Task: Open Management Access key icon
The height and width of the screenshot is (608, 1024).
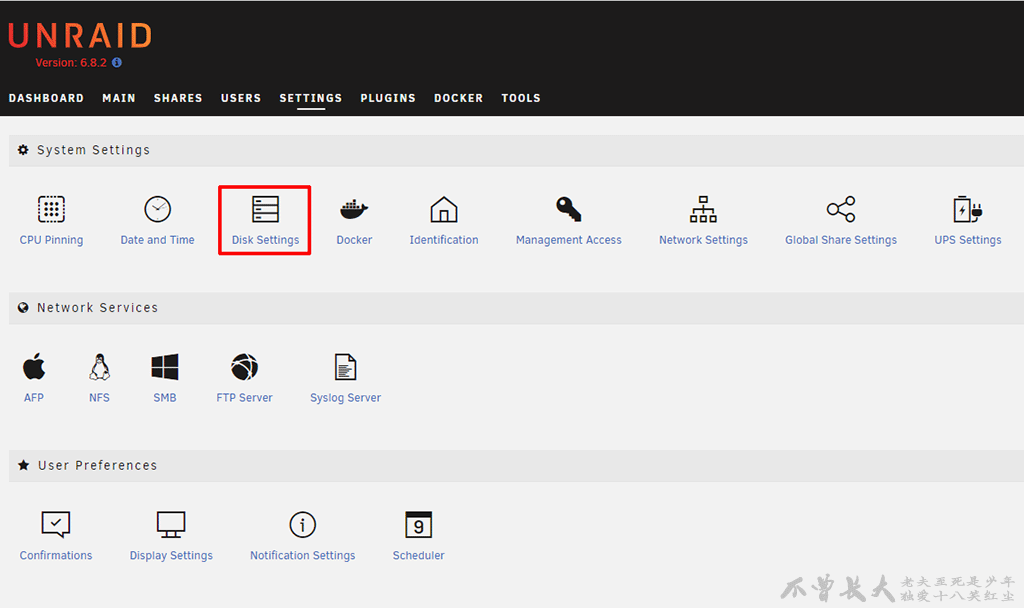Action: pyautogui.click(x=568, y=210)
